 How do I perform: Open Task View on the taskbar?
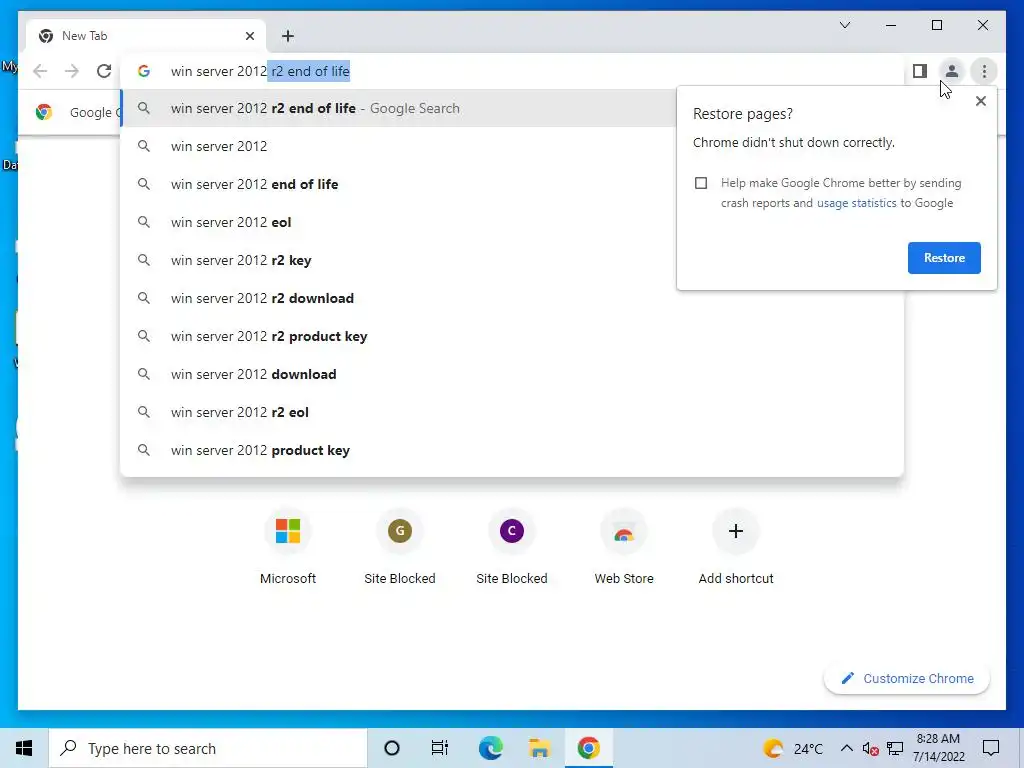[440, 748]
